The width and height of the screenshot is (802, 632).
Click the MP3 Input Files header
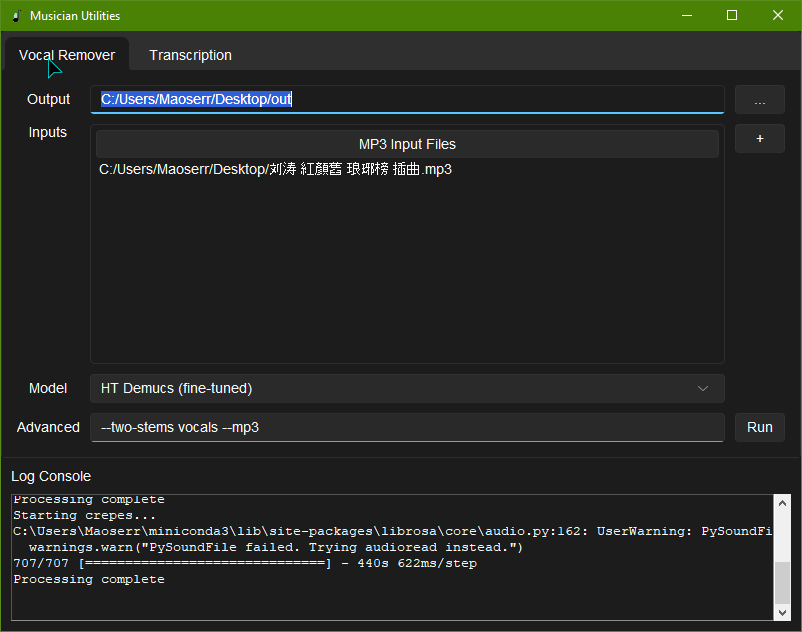click(x=407, y=144)
